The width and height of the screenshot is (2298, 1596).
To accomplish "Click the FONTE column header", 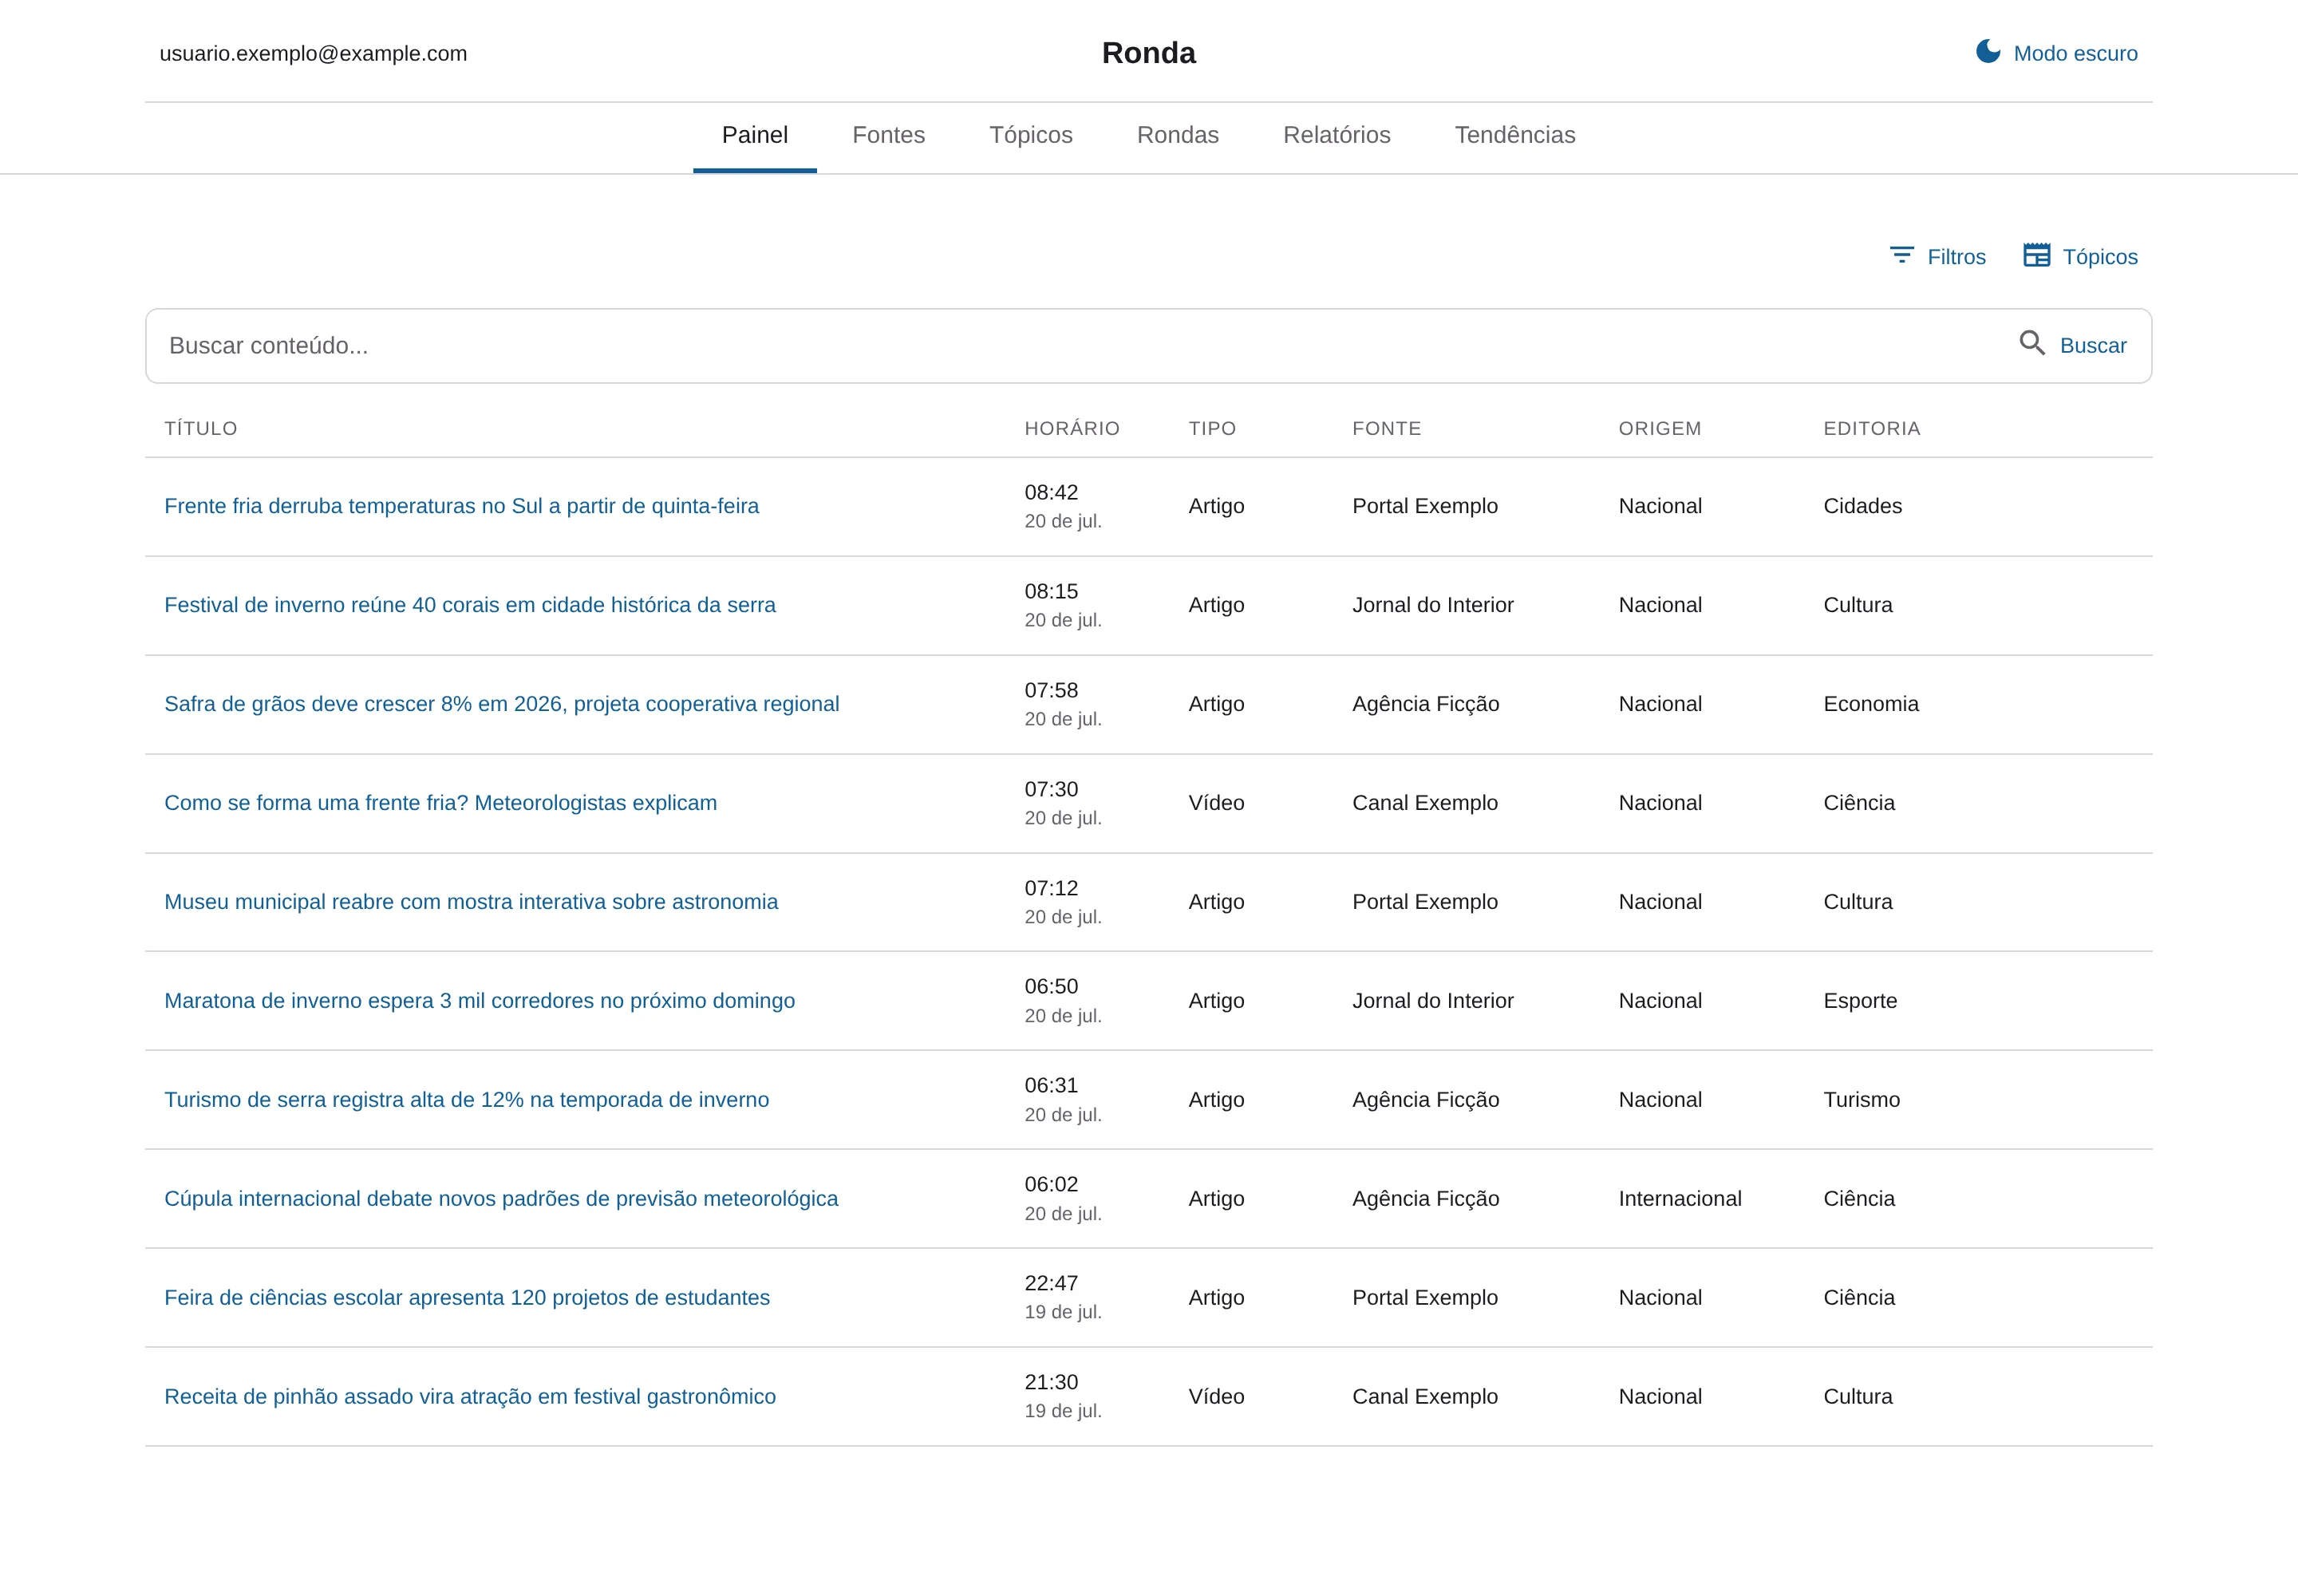I will click(x=1386, y=428).
